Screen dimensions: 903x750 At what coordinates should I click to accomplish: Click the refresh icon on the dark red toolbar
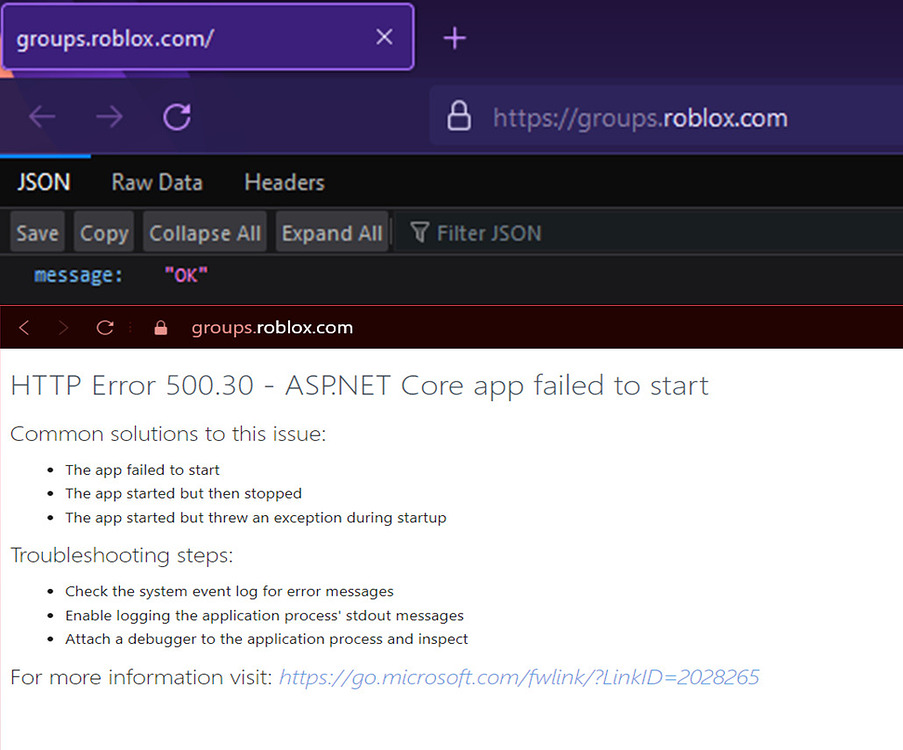pyautogui.click(x=104, y=327)
